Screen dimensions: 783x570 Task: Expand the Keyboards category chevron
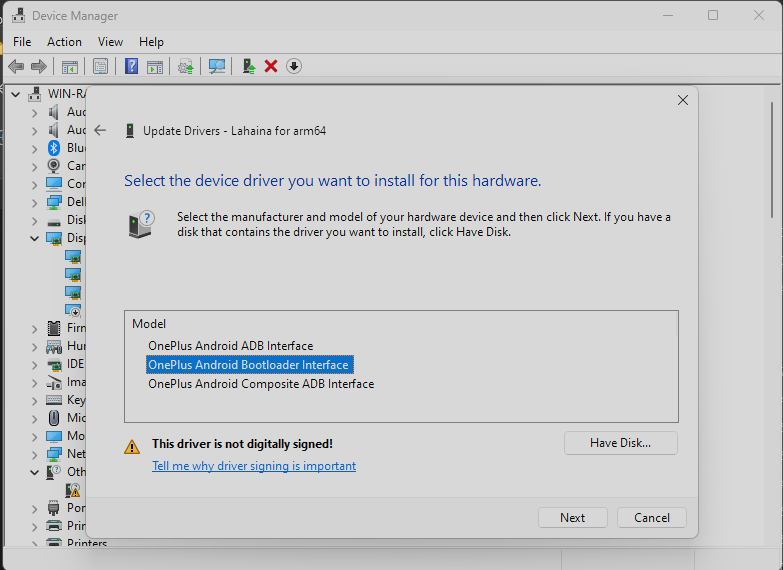click(34, 401)
